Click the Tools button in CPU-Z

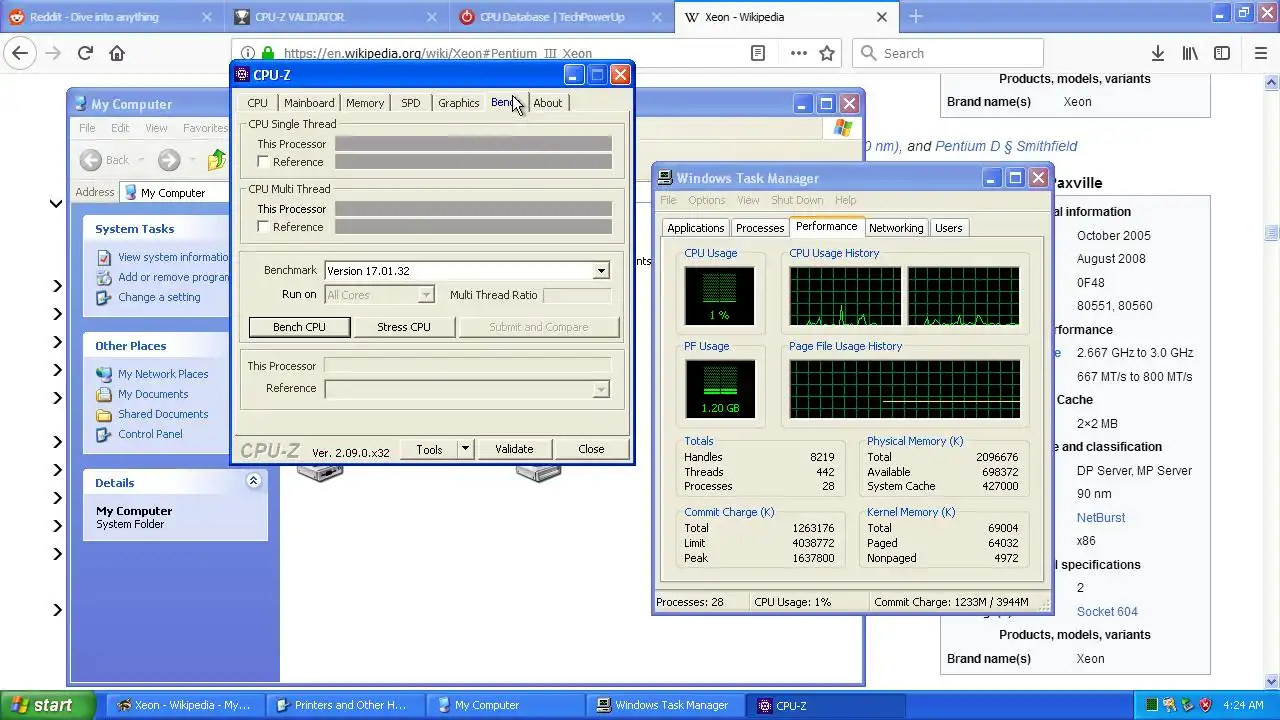(429, 449)
